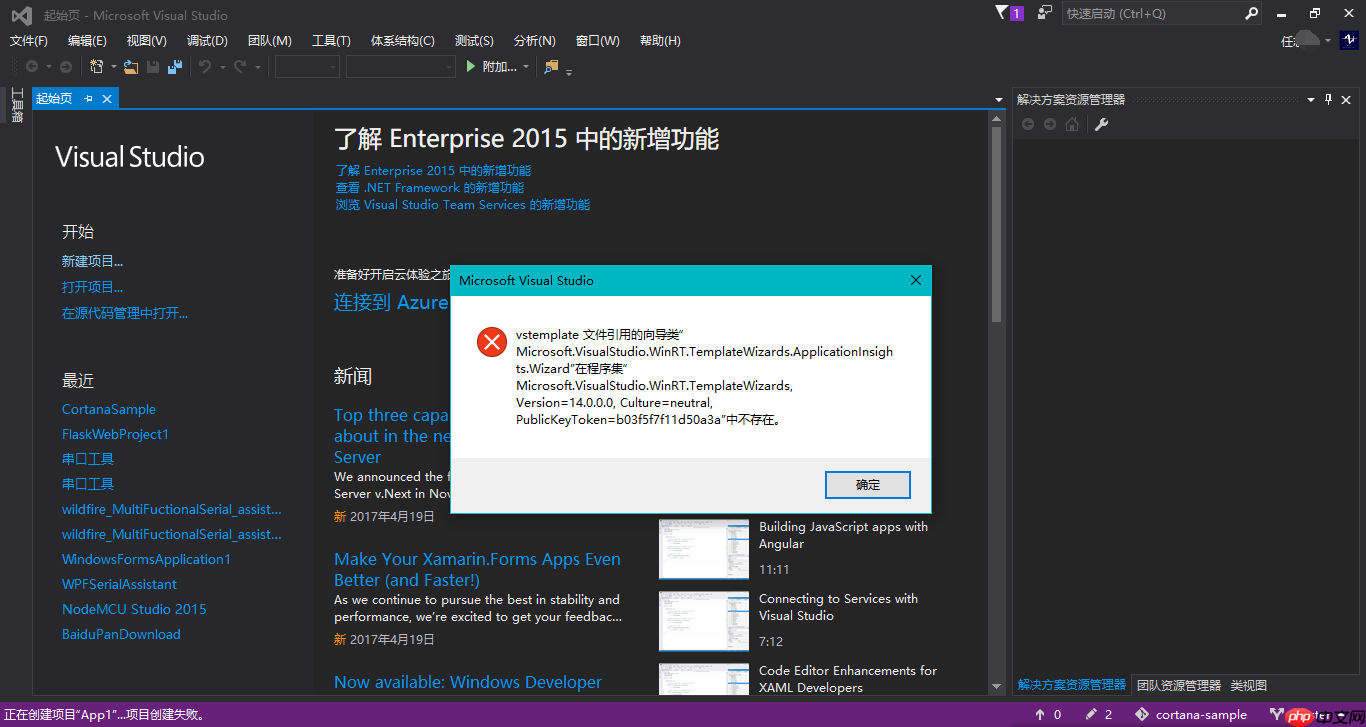The width and height of the screenshot is (1366, 727).
Task: Click the Save All toolbar icon
Action: click(175, 66)
